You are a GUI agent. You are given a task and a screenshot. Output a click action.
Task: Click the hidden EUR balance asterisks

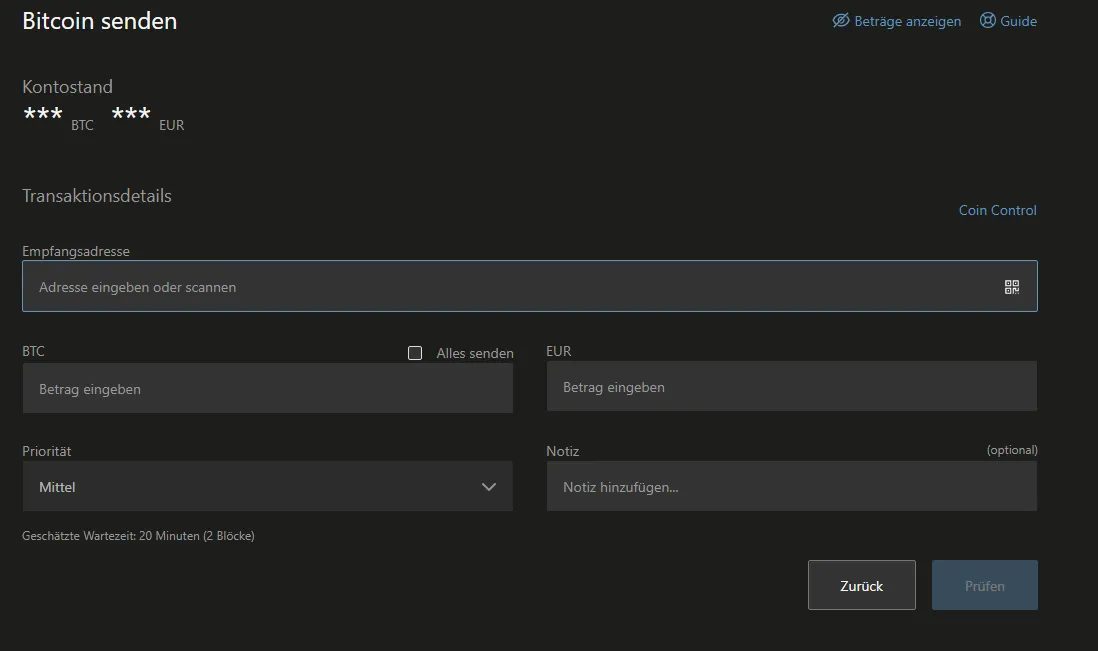tap(131, 113)
